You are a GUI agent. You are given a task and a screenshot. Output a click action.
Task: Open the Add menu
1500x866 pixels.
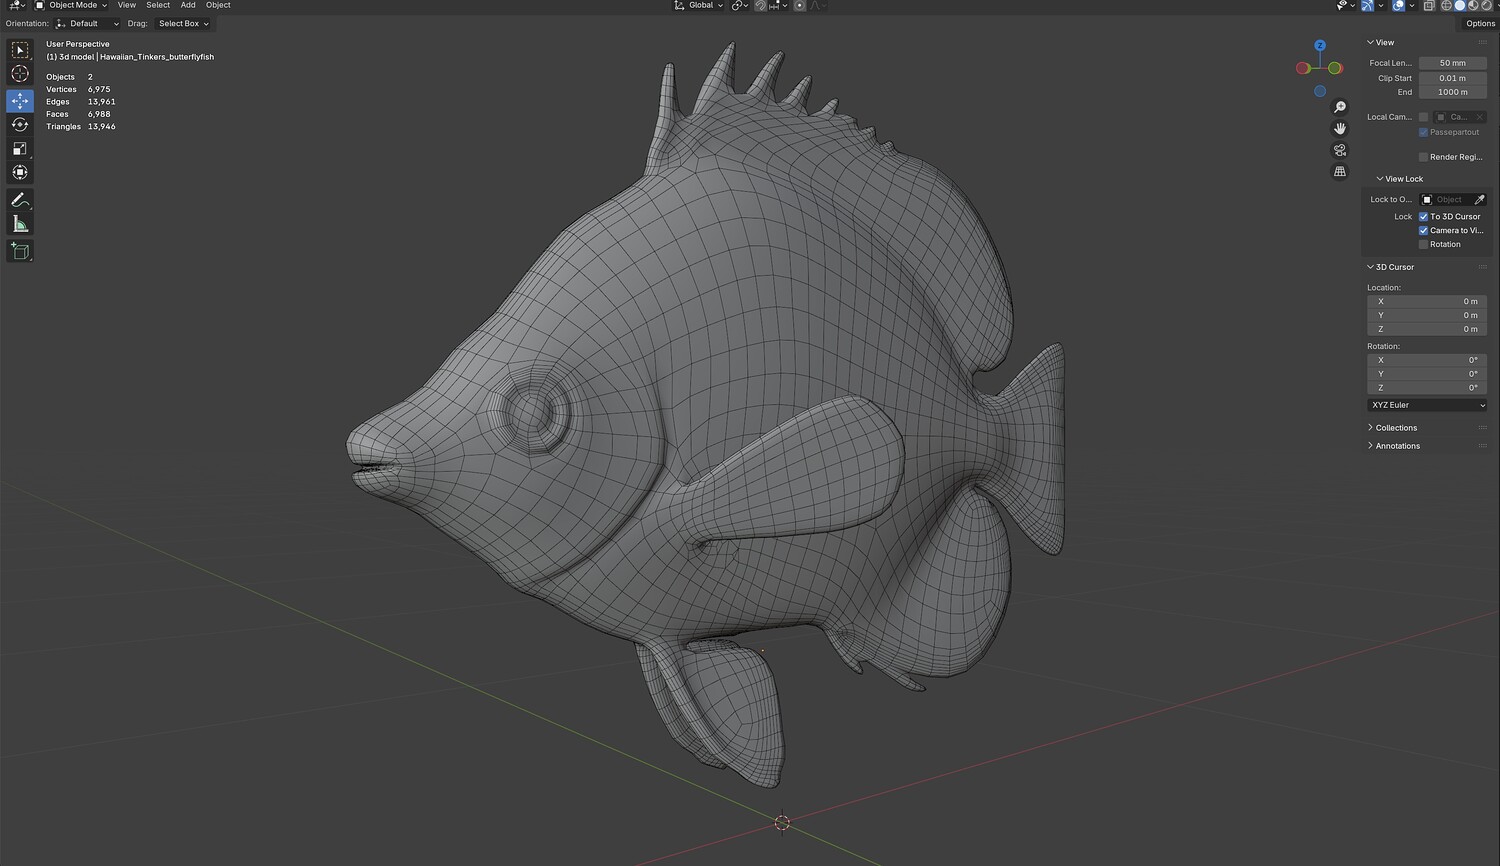(x=188, y=5)
